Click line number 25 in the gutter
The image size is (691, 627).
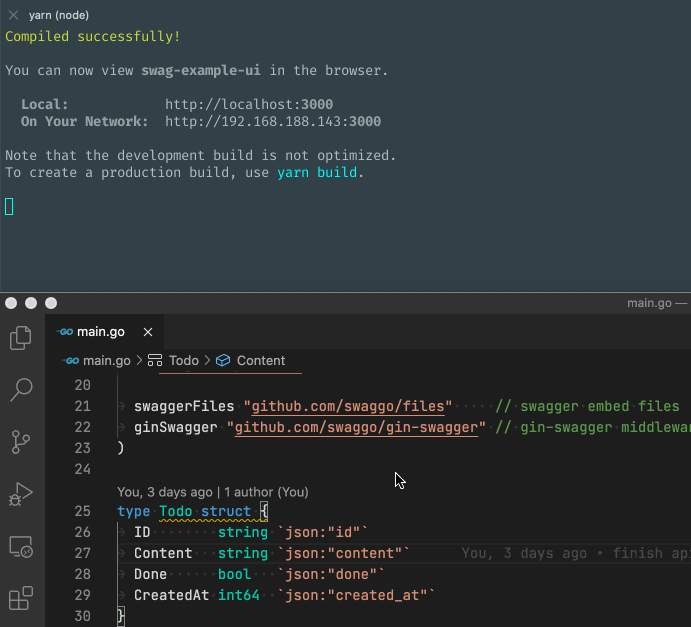[x=82, y=511]
